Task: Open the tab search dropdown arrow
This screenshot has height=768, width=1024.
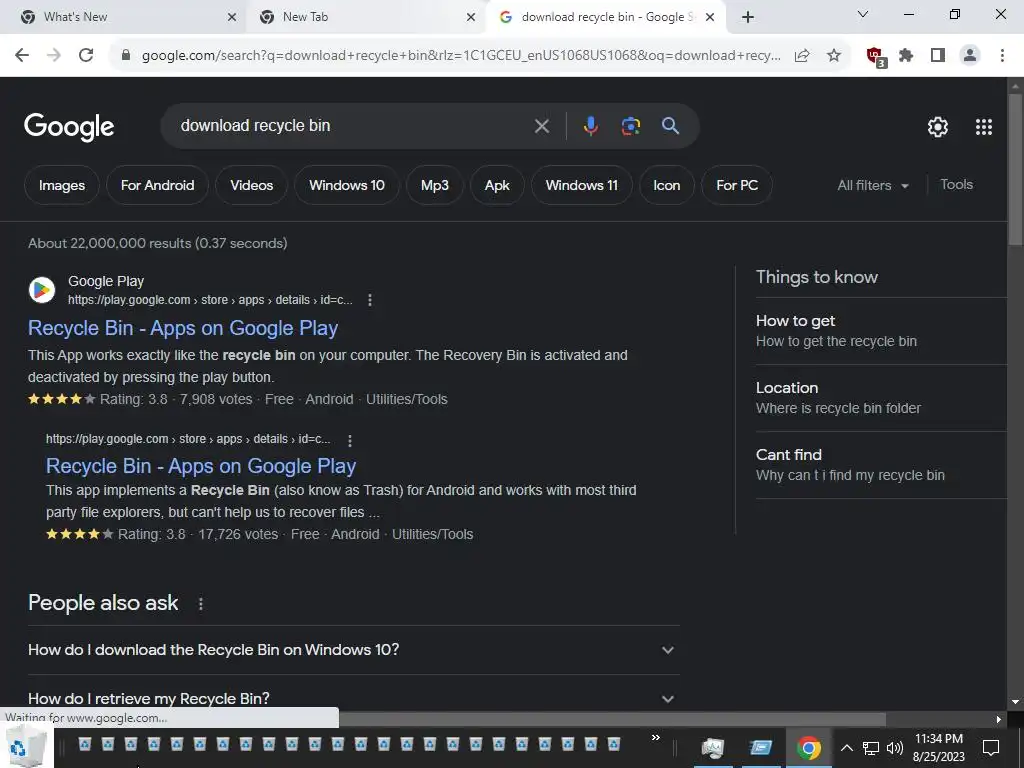Action: [863, 14]
